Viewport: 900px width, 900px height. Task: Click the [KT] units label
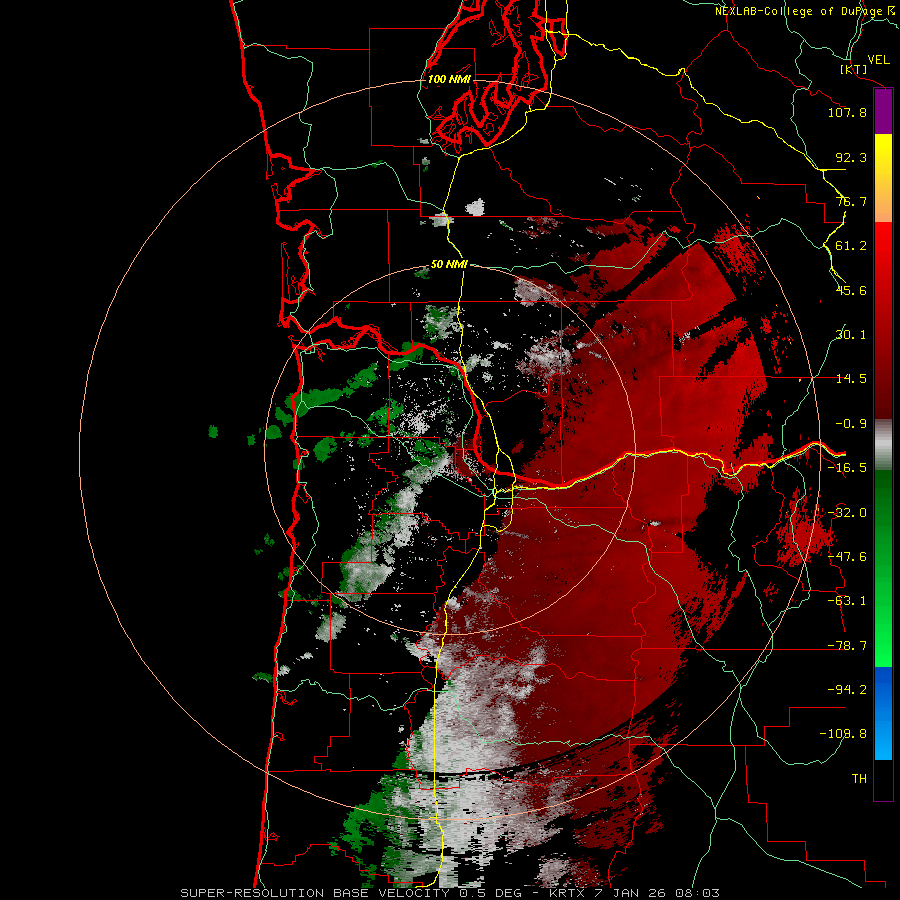click(x=854, y=69)
